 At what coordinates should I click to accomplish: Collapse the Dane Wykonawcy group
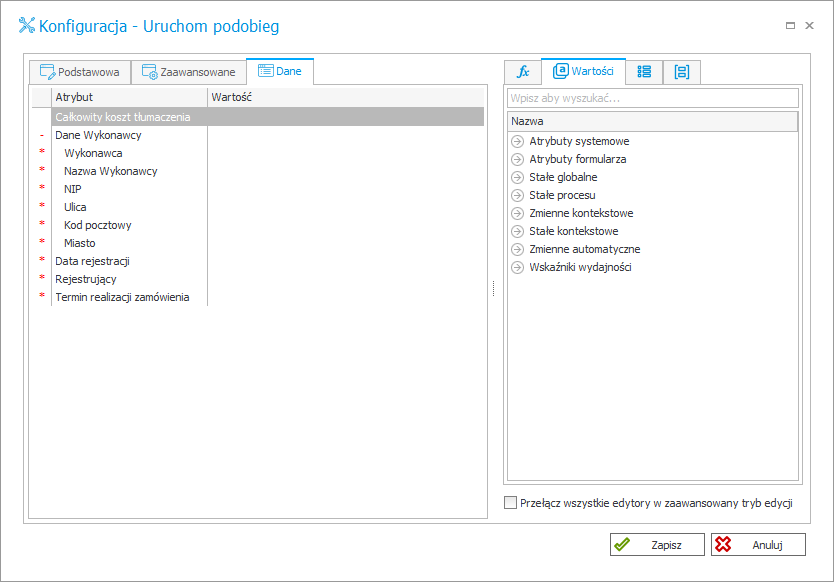[x=42, y=136]
